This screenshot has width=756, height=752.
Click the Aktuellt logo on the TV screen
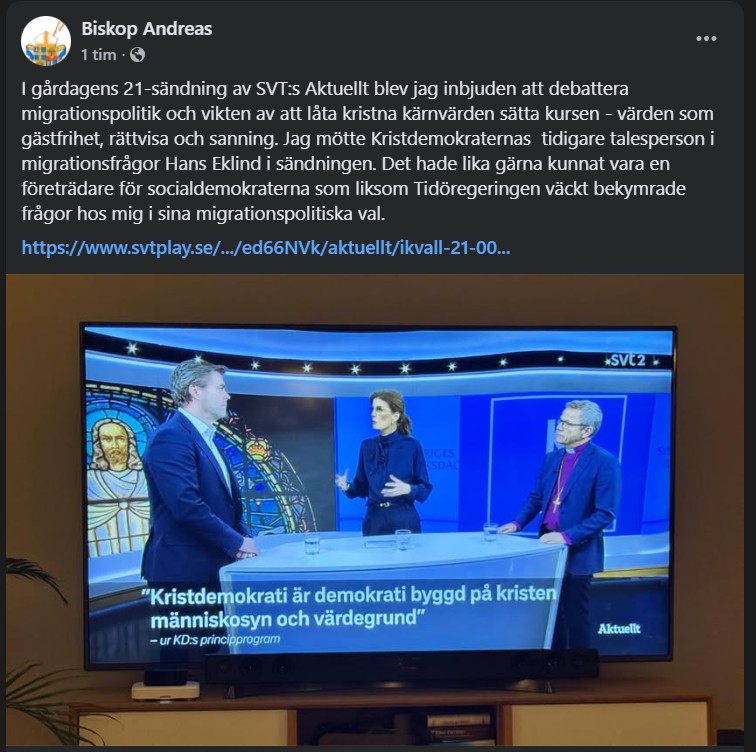tap(619, 629)
